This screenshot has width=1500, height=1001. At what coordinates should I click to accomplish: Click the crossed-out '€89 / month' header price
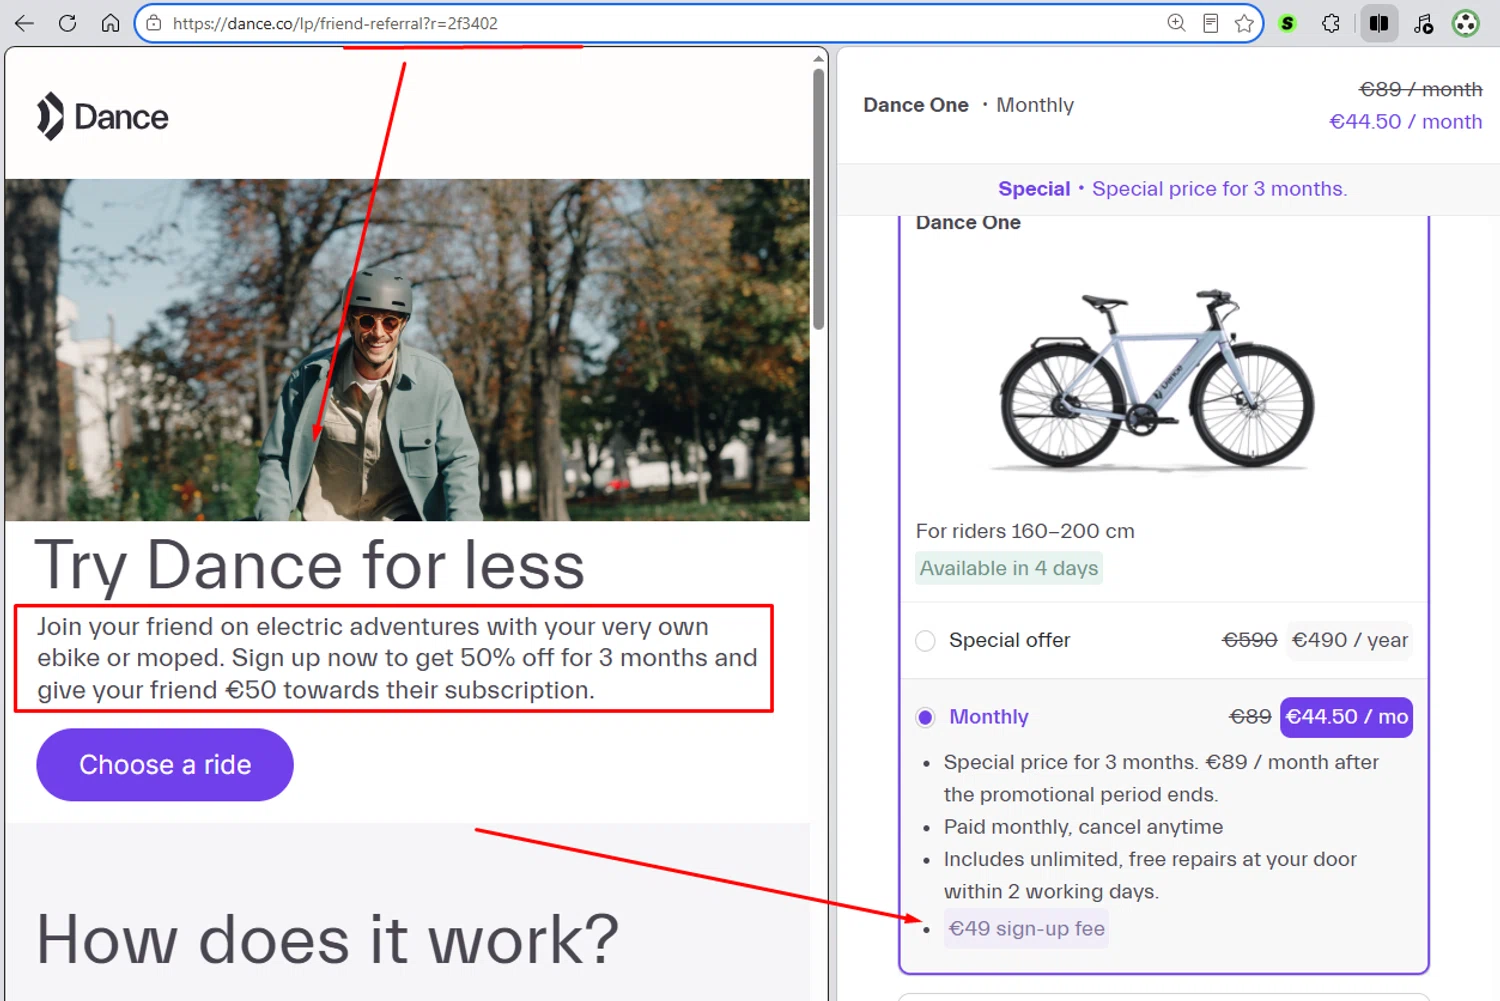point(1420,89)
